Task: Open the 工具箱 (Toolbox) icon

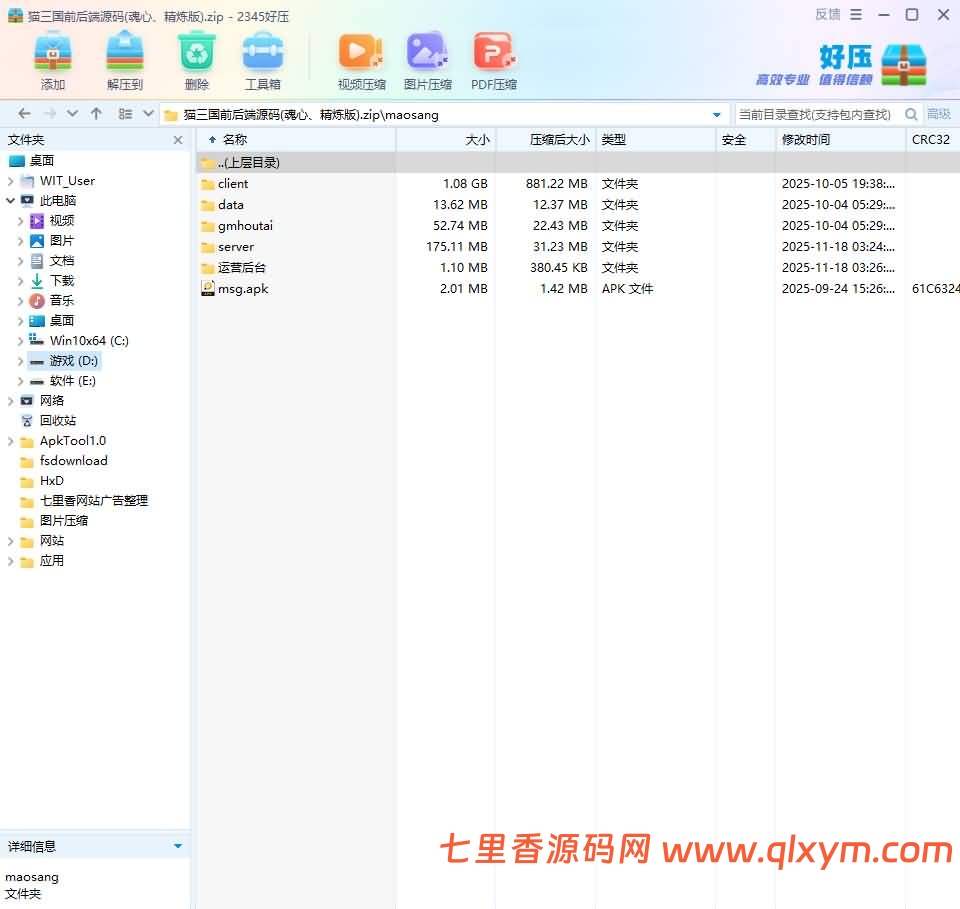Action: pyautogui.click(x=263, y=52)
